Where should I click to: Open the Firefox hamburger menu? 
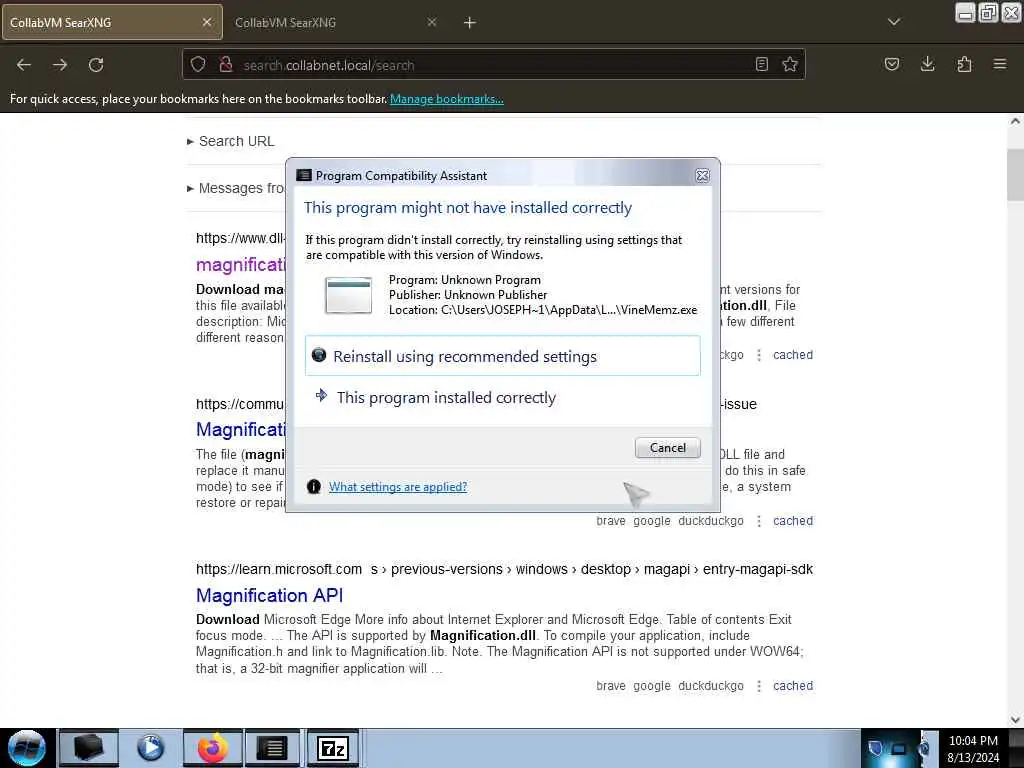click(x=1000, y=64)
